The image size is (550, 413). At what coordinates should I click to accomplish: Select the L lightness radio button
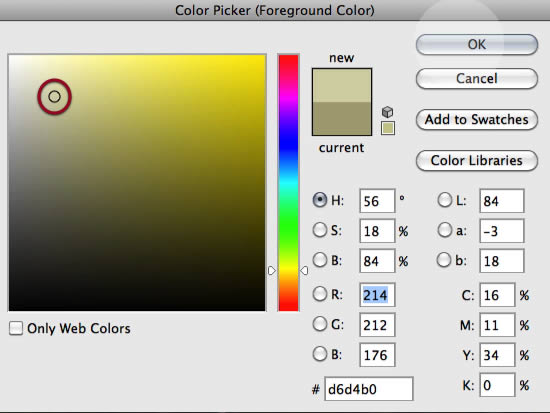click(444, 200)
